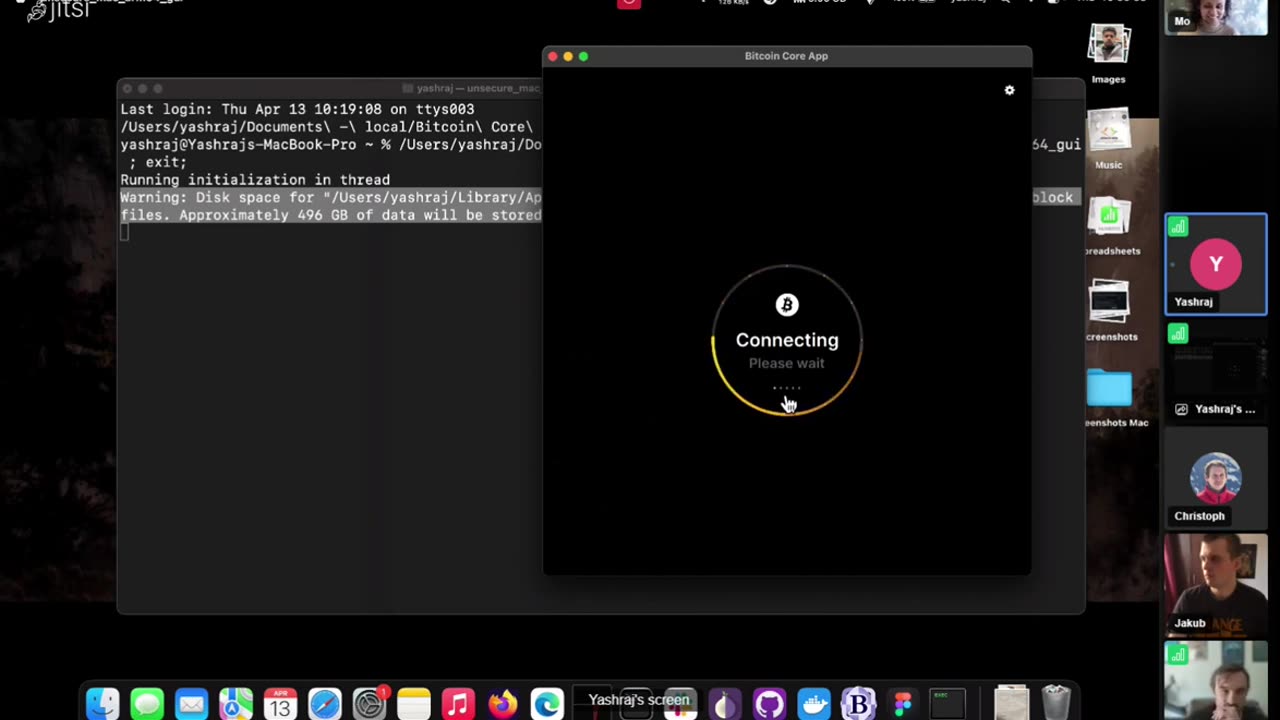The height and width of the screenshot is (720, 1280).
Task: Launch Safari from the dock
Action: coord(325,704)
